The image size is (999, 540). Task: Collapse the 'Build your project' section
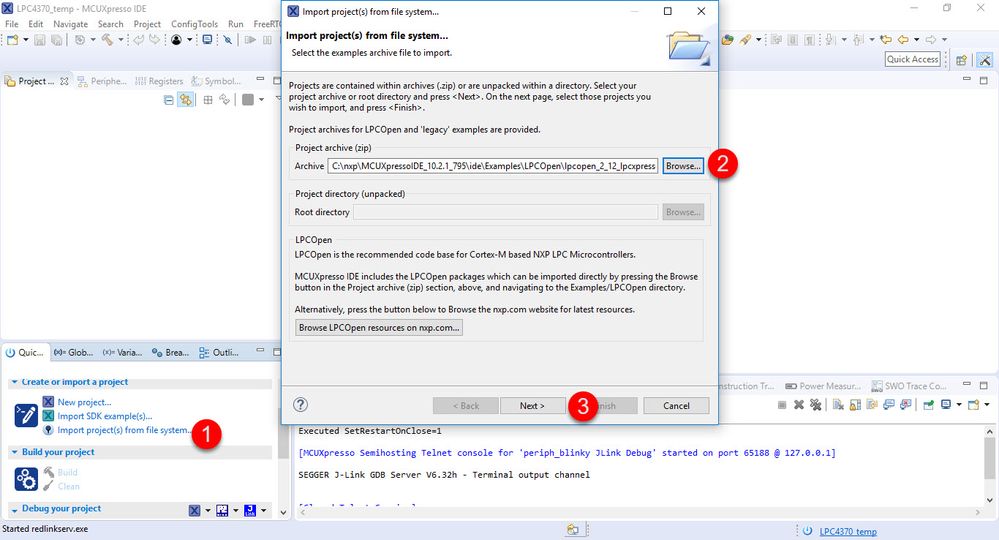[x=14, y=452]
